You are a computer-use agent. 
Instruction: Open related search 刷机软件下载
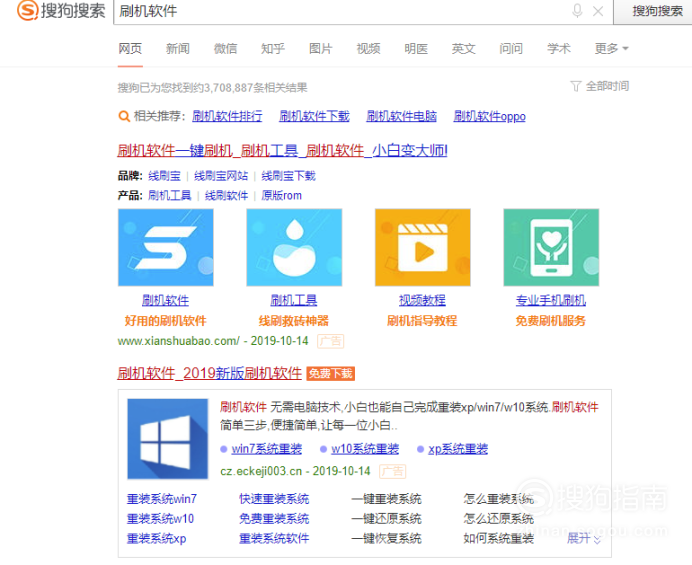pos(314,116)
